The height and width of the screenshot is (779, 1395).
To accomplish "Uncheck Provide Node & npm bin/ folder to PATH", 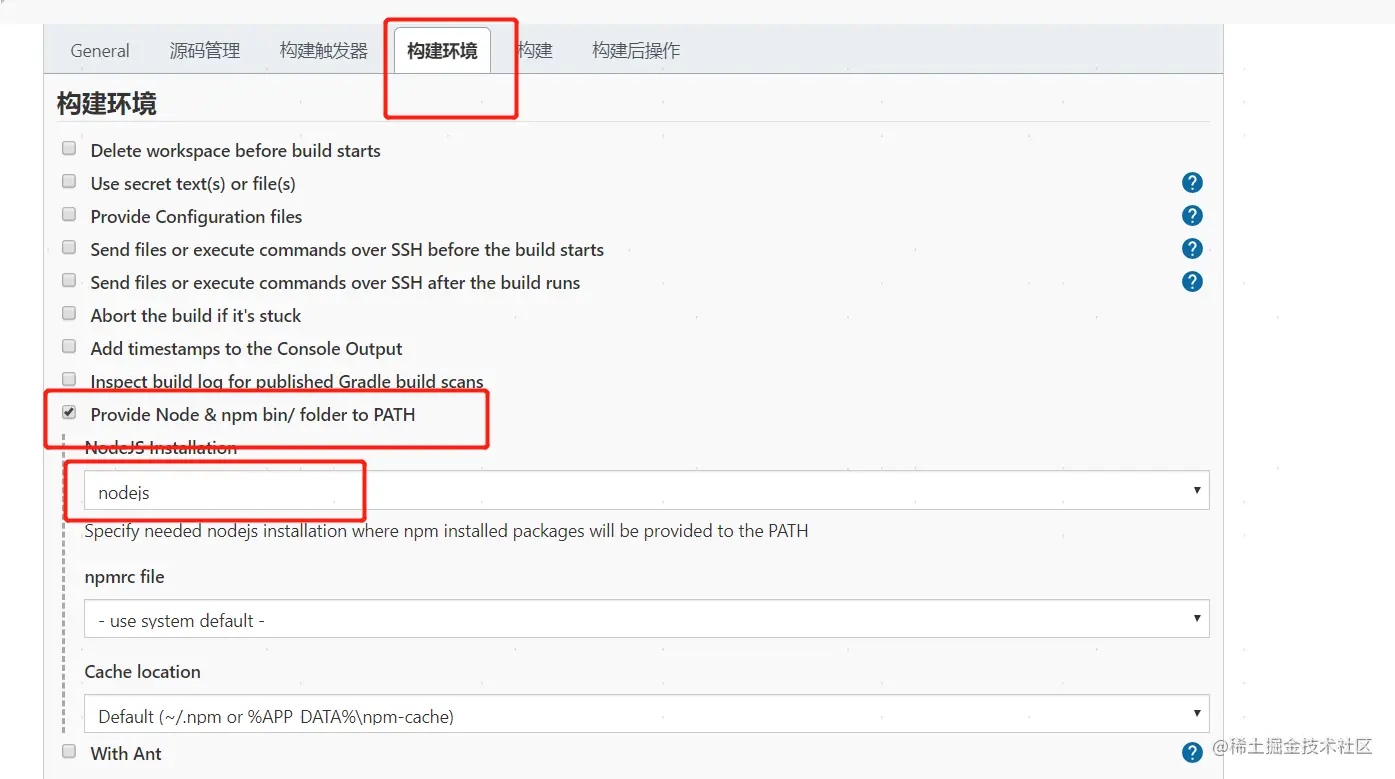I will (x=69, y=413).
